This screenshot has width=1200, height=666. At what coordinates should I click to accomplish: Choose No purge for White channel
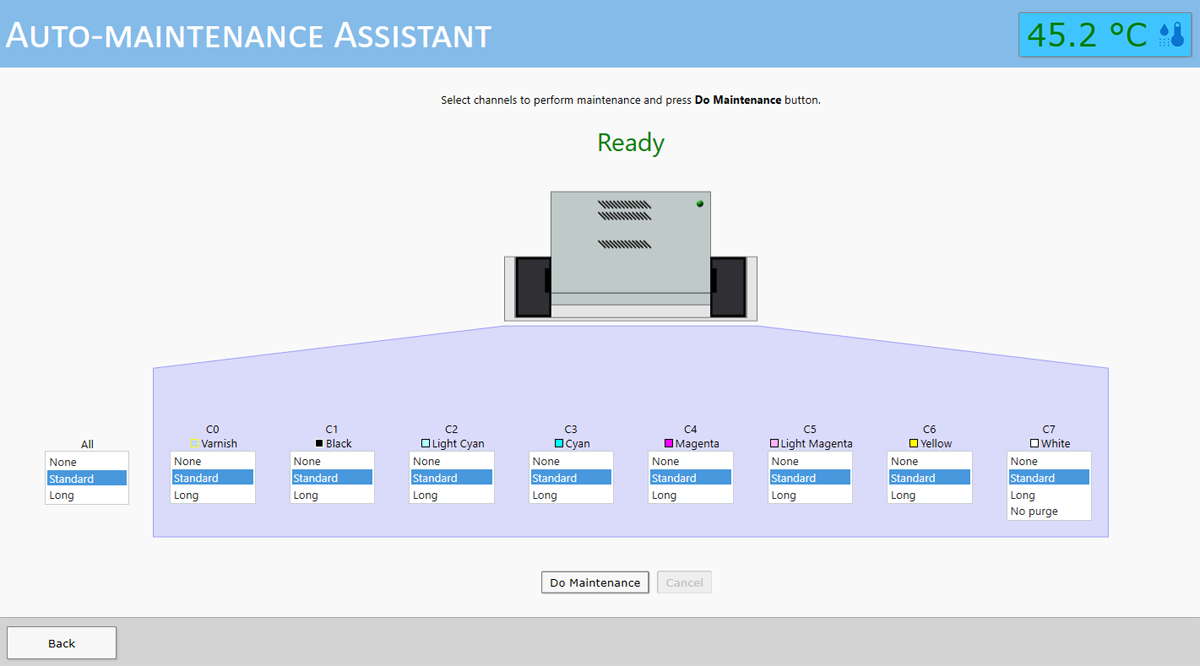[x=1048, y=511]
